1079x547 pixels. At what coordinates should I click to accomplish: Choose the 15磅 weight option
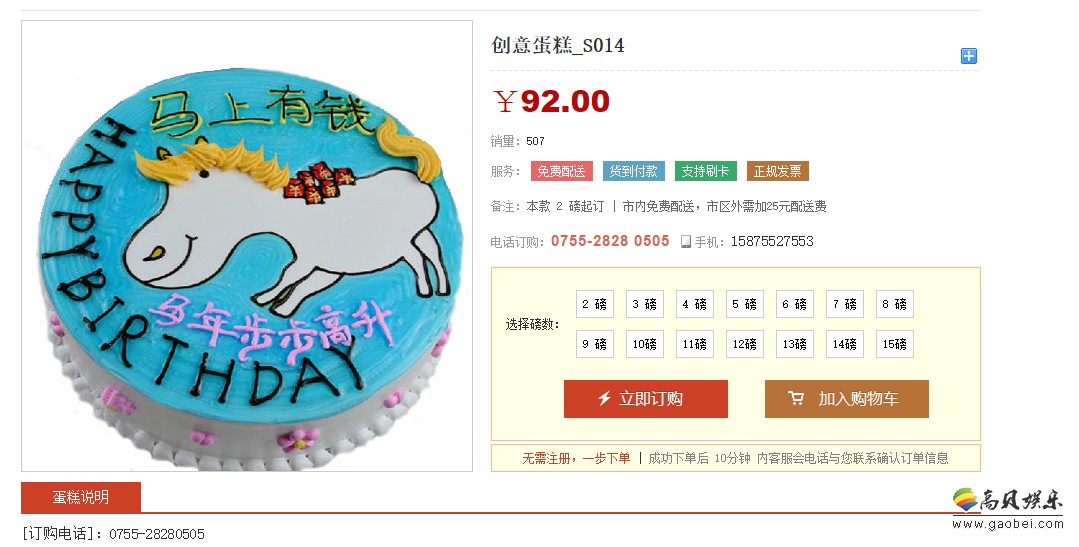895,344
